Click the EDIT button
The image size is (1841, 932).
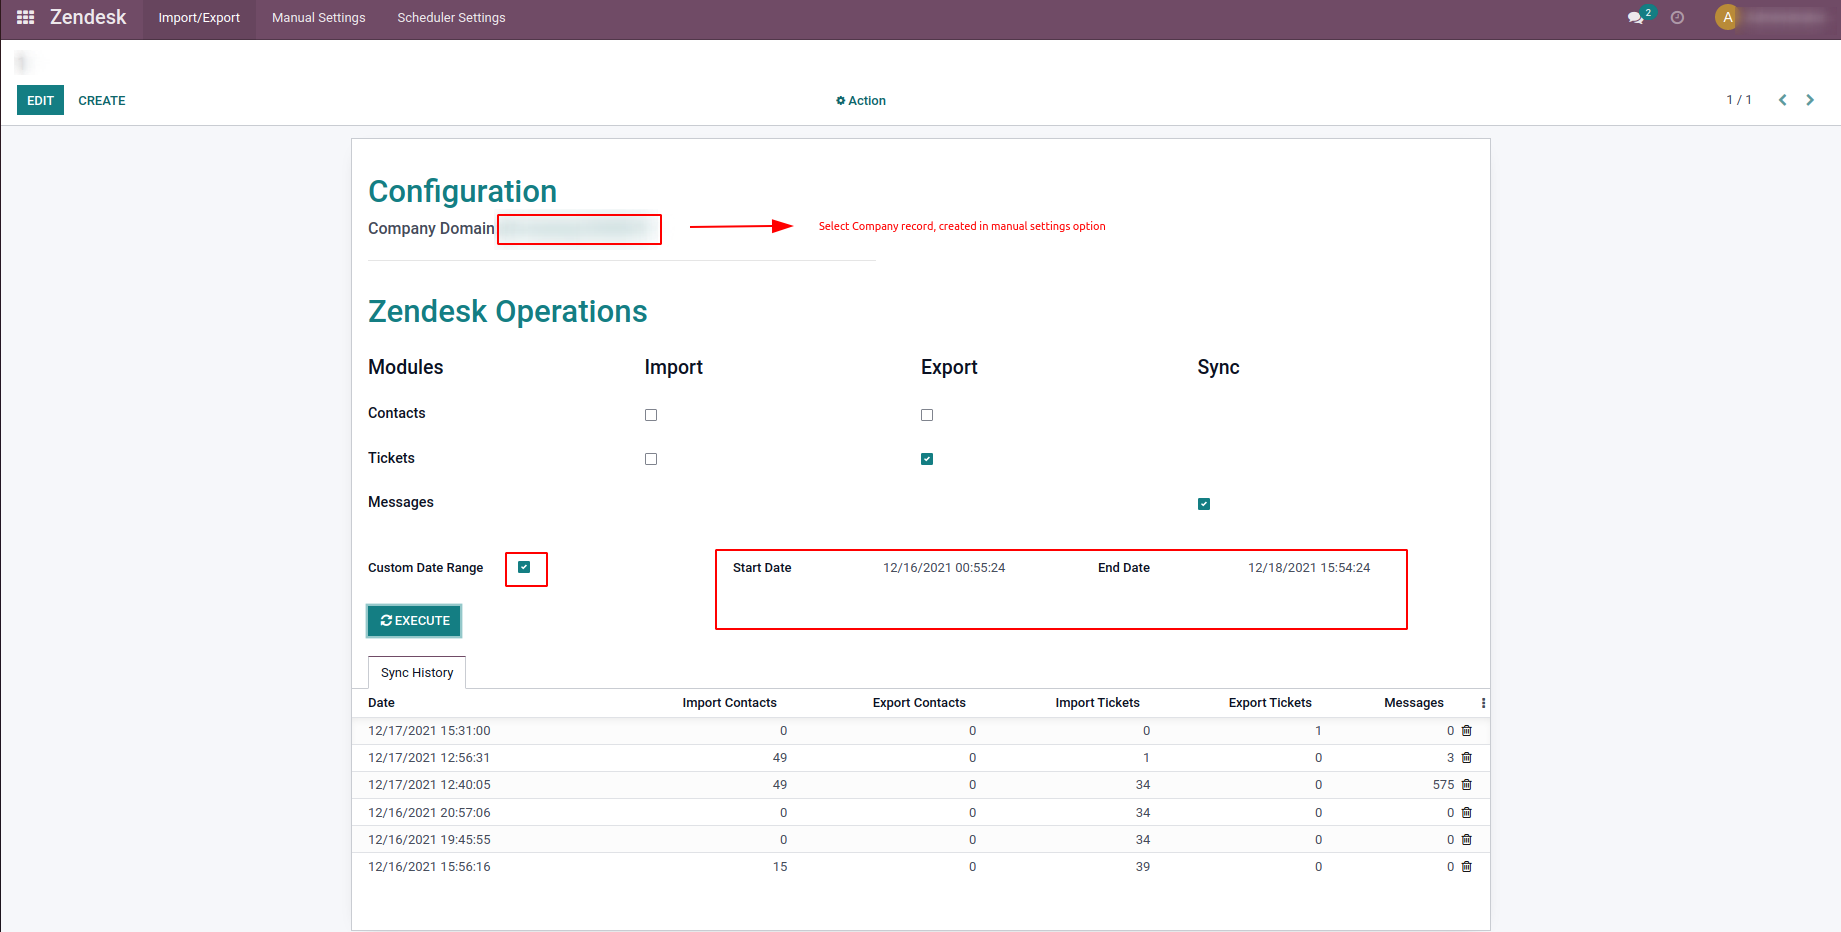(x=40, y=100)
